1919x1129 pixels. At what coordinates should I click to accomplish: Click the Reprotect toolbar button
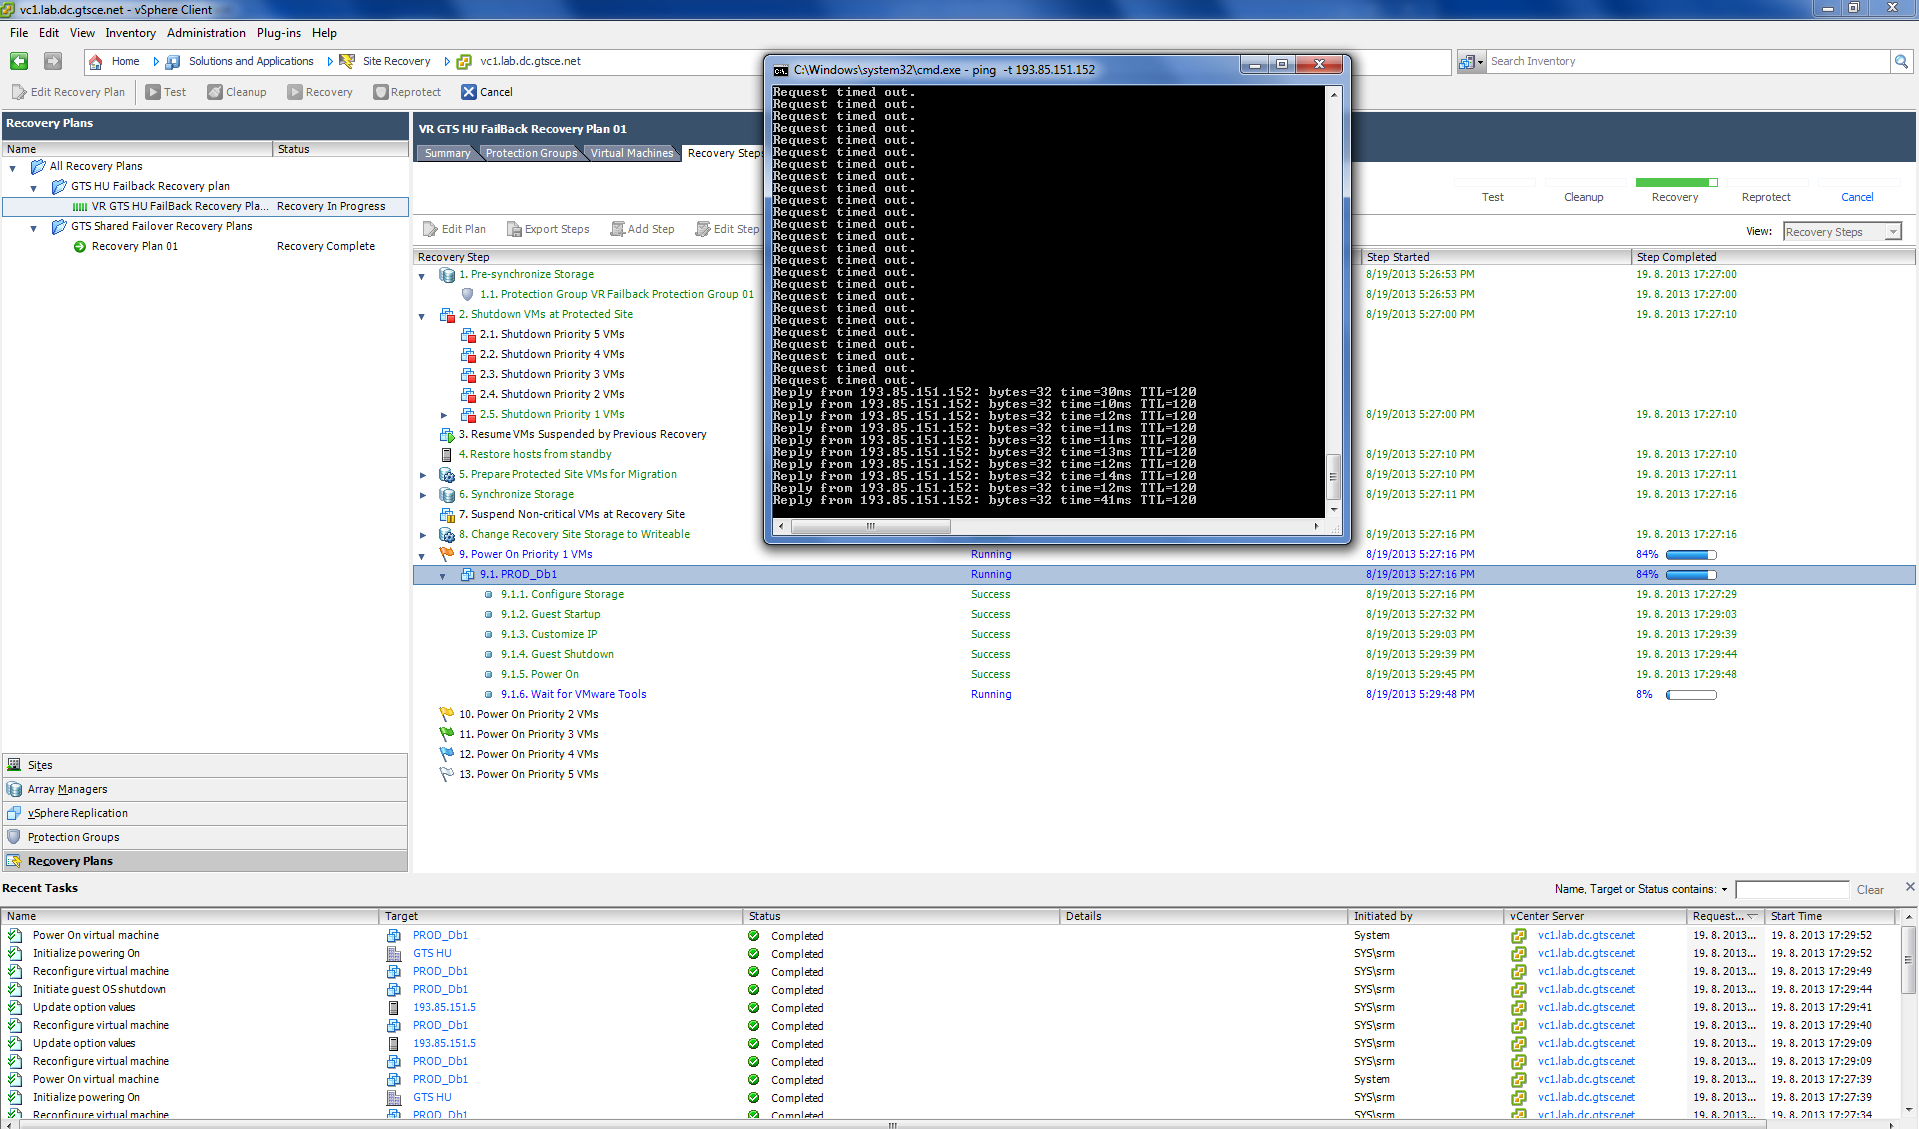tap(407, 92)
